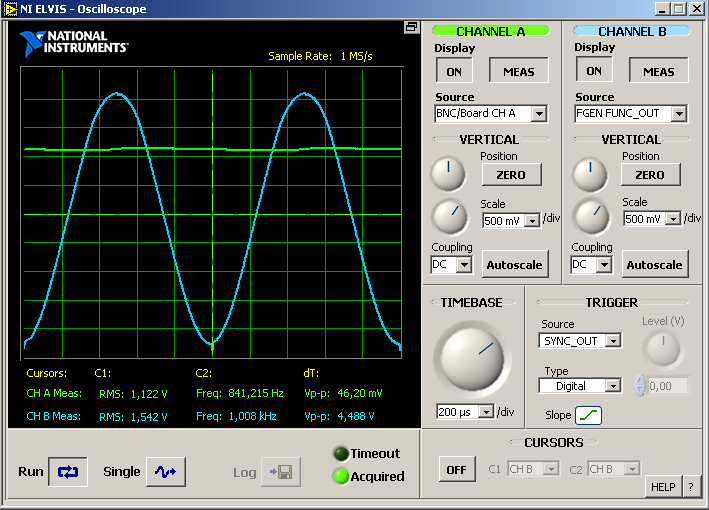This screenshot has width=709, height=510.
Task: Open Channel A Scale 500 mV dropdown
Action: (x=511, y=221)
